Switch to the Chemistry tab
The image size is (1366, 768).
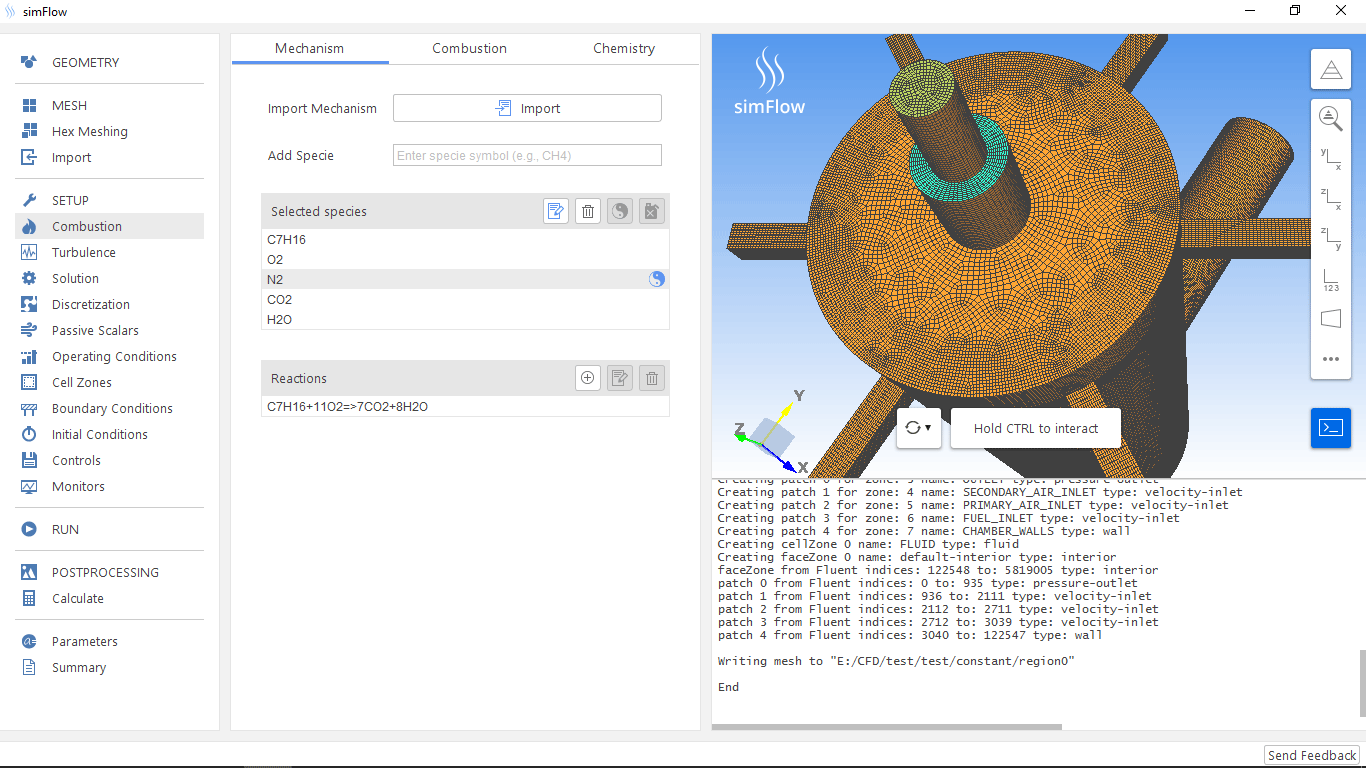click(623, 48)
